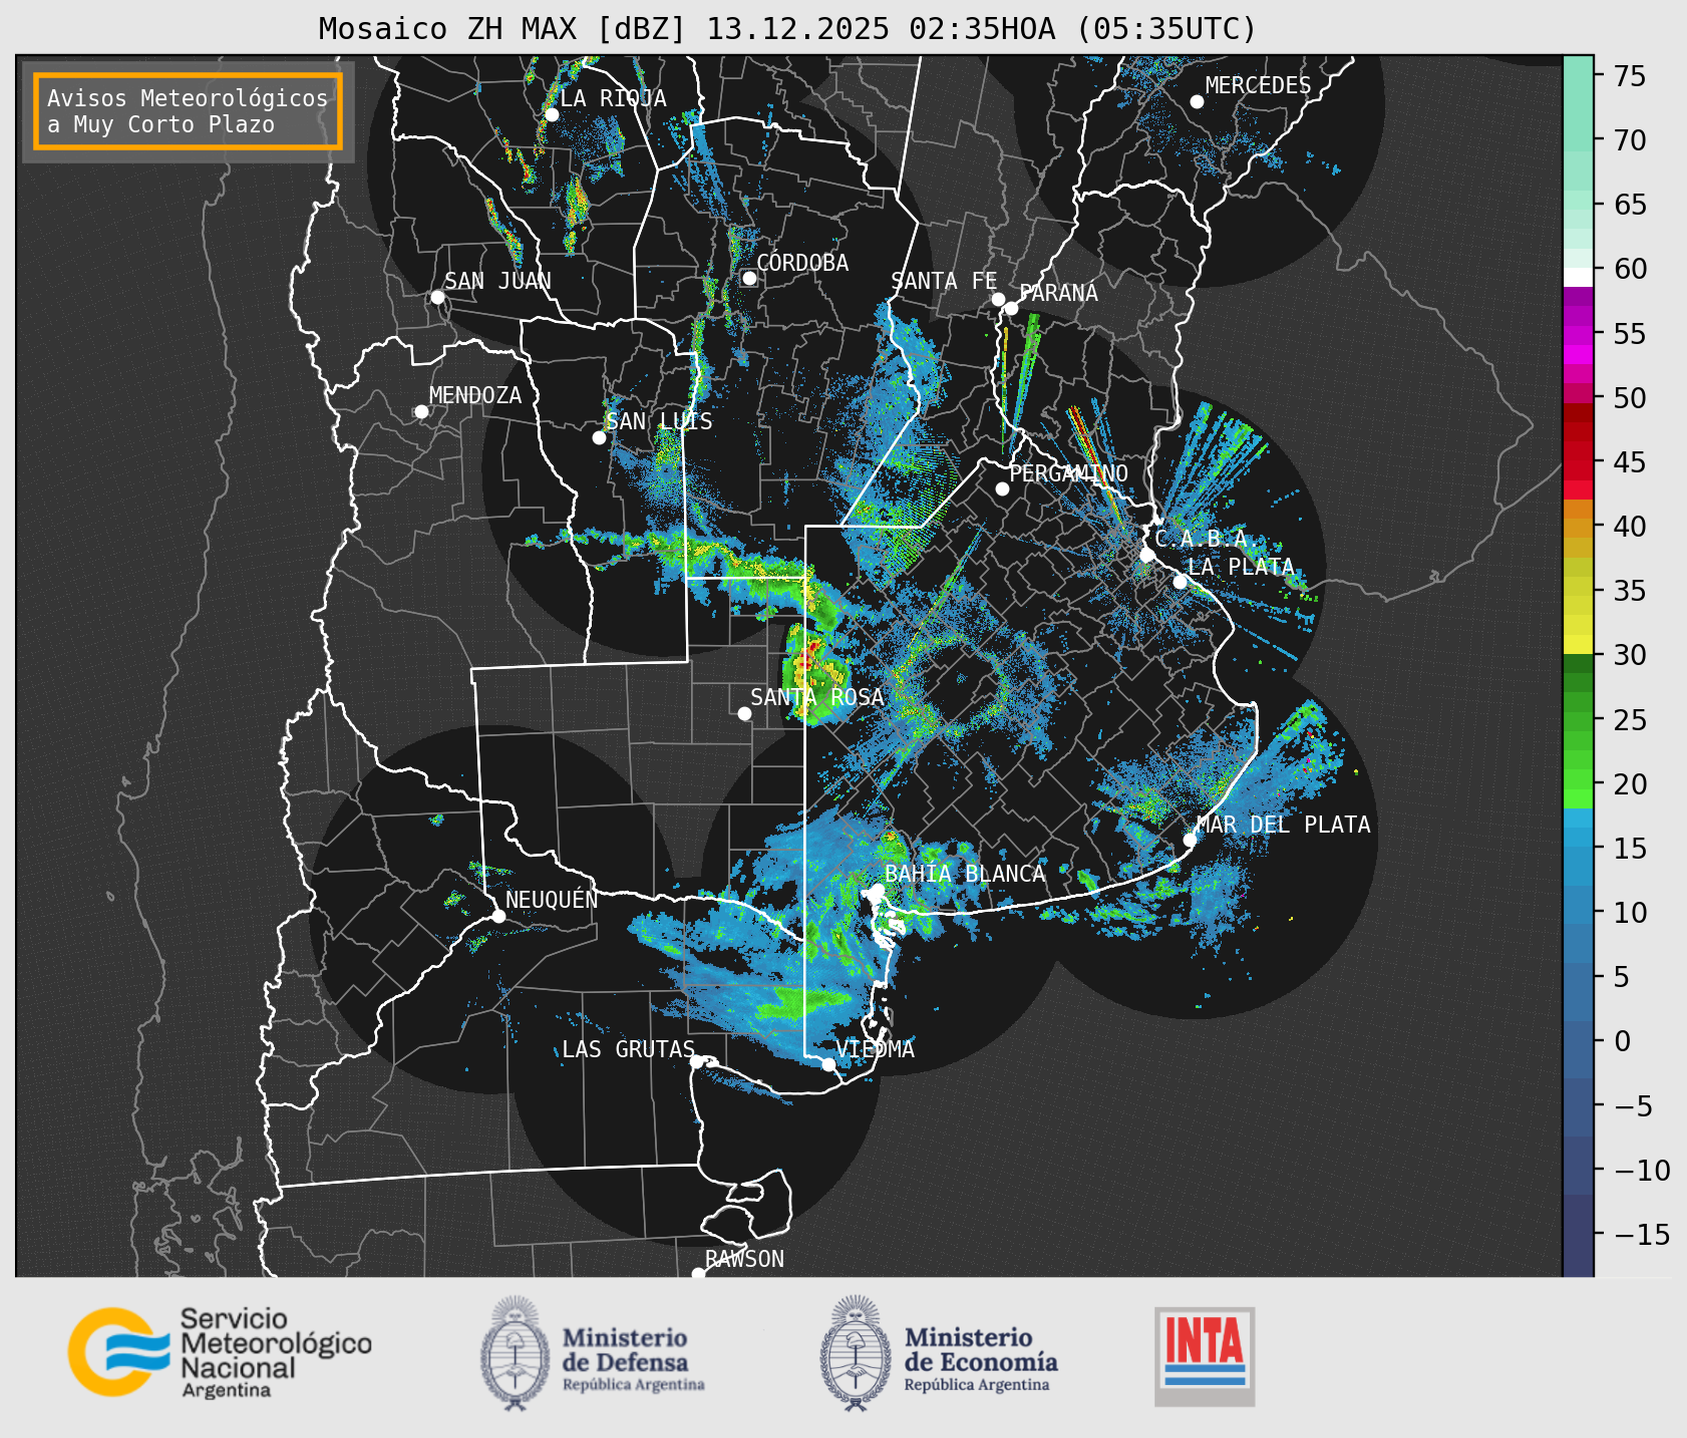Click the 60 dBZ white scale band
The width and height of the screenshot is (1687, 1438).
pyautogui.click(x=1577, y=277)
